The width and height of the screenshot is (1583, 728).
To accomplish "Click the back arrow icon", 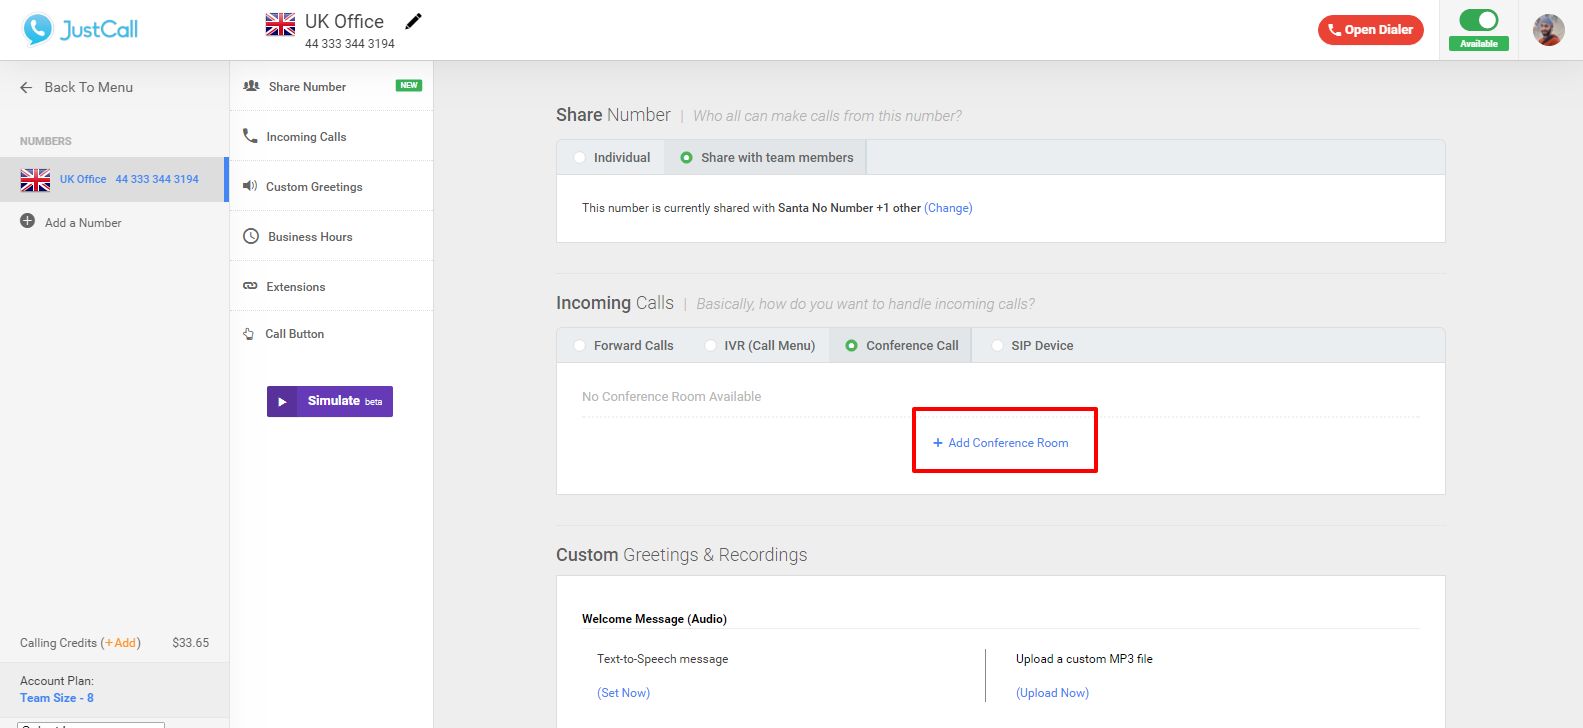I will pos(26,87).
